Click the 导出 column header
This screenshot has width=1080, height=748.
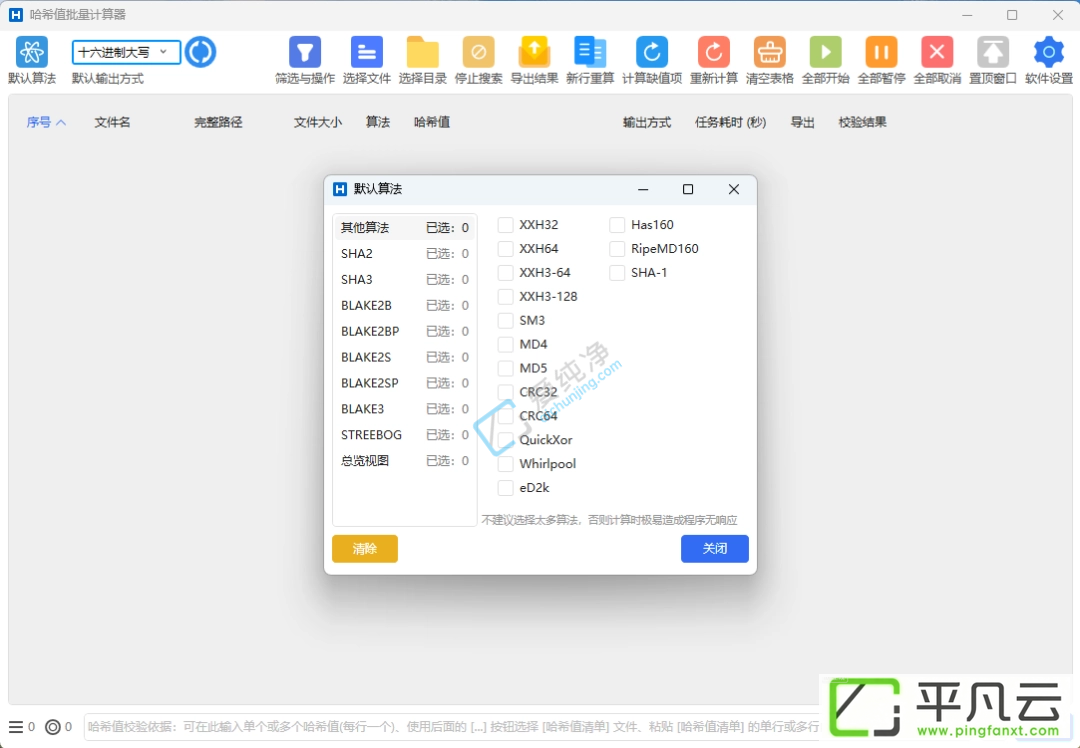point(802,123)
